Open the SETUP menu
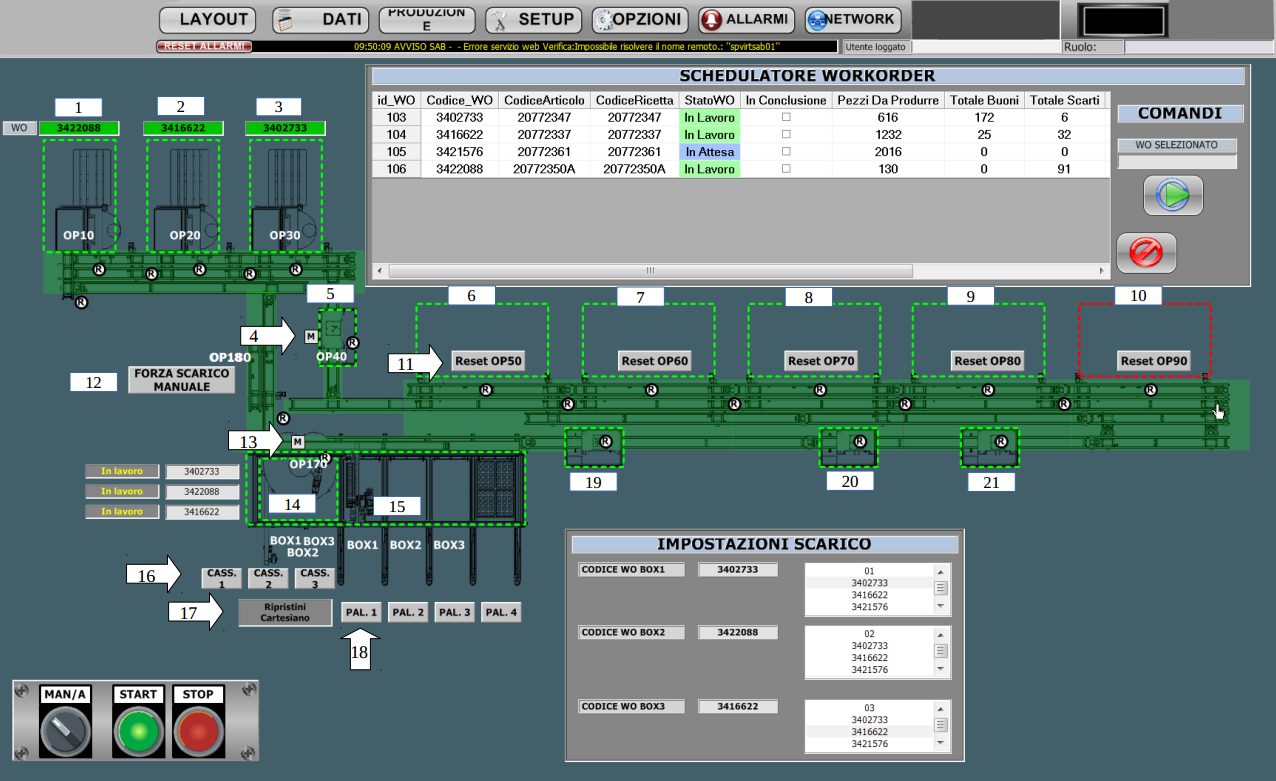The width and height of the screenshot is (1276, 781). click(x=533, y=19)
